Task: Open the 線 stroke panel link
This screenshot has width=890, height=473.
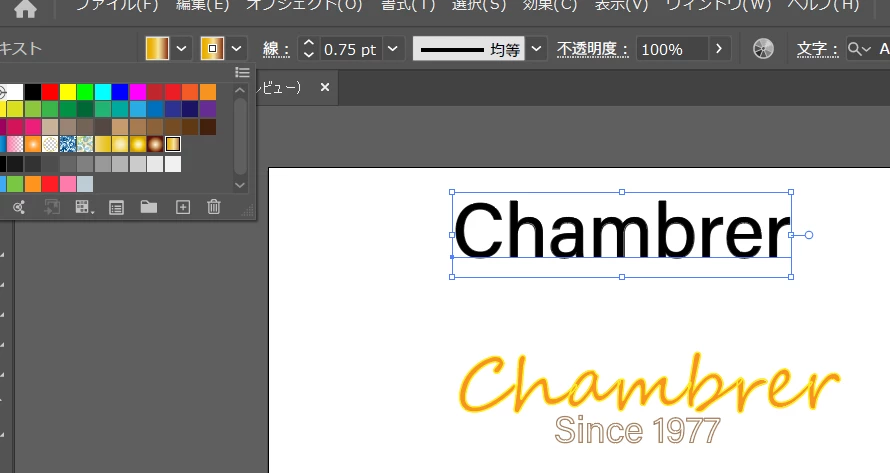Action: click(x=276, y=49)
